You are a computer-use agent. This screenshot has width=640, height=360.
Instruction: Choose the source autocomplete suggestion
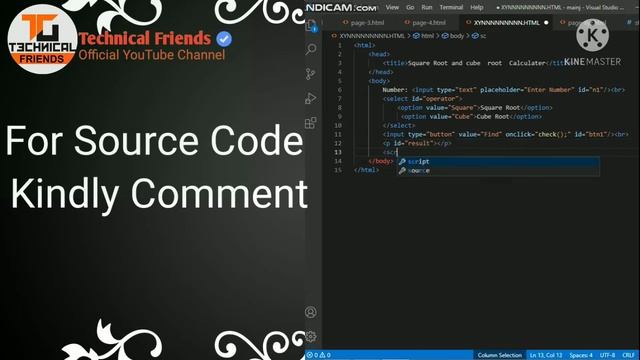point(498,171)
